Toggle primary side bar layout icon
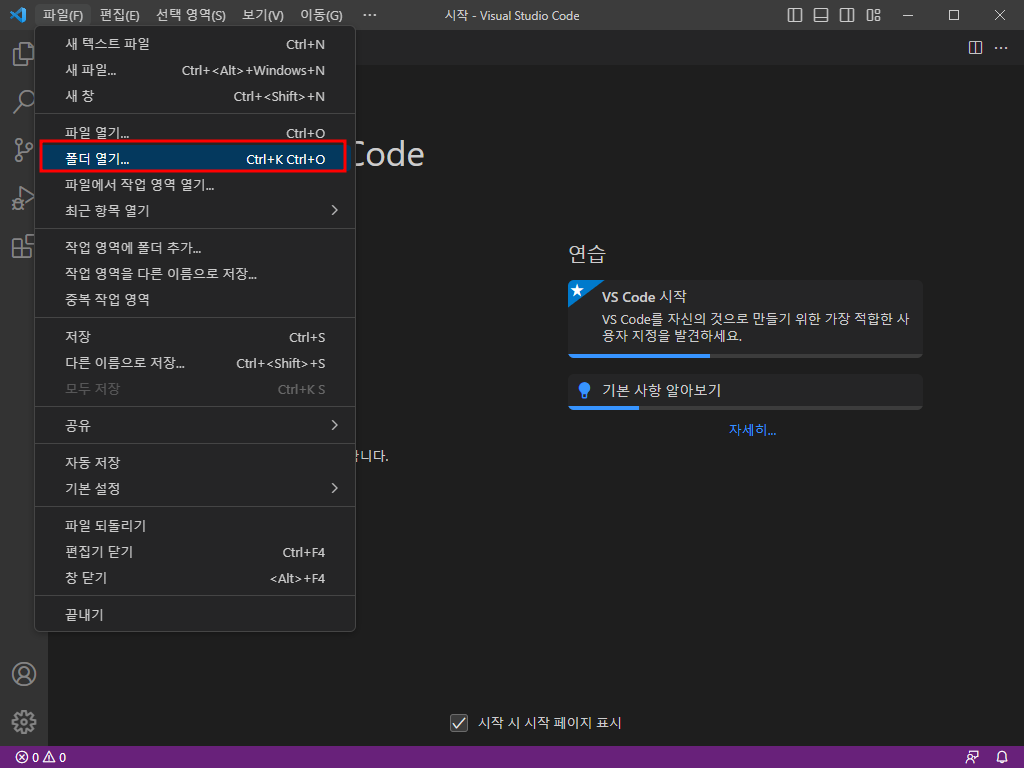Screen dimensions: 1024x768 tap(795, 15)
